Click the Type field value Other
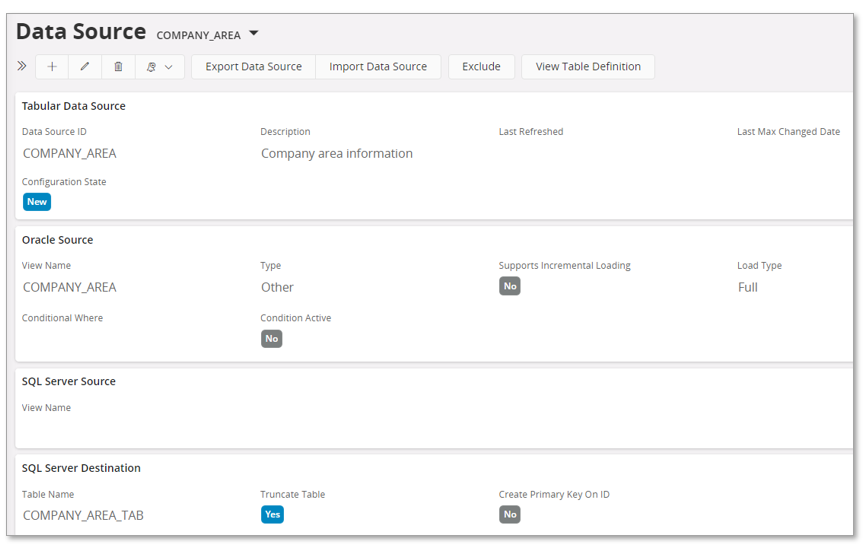The width and height of the screenshot is (867, 544). click(278, 287)
